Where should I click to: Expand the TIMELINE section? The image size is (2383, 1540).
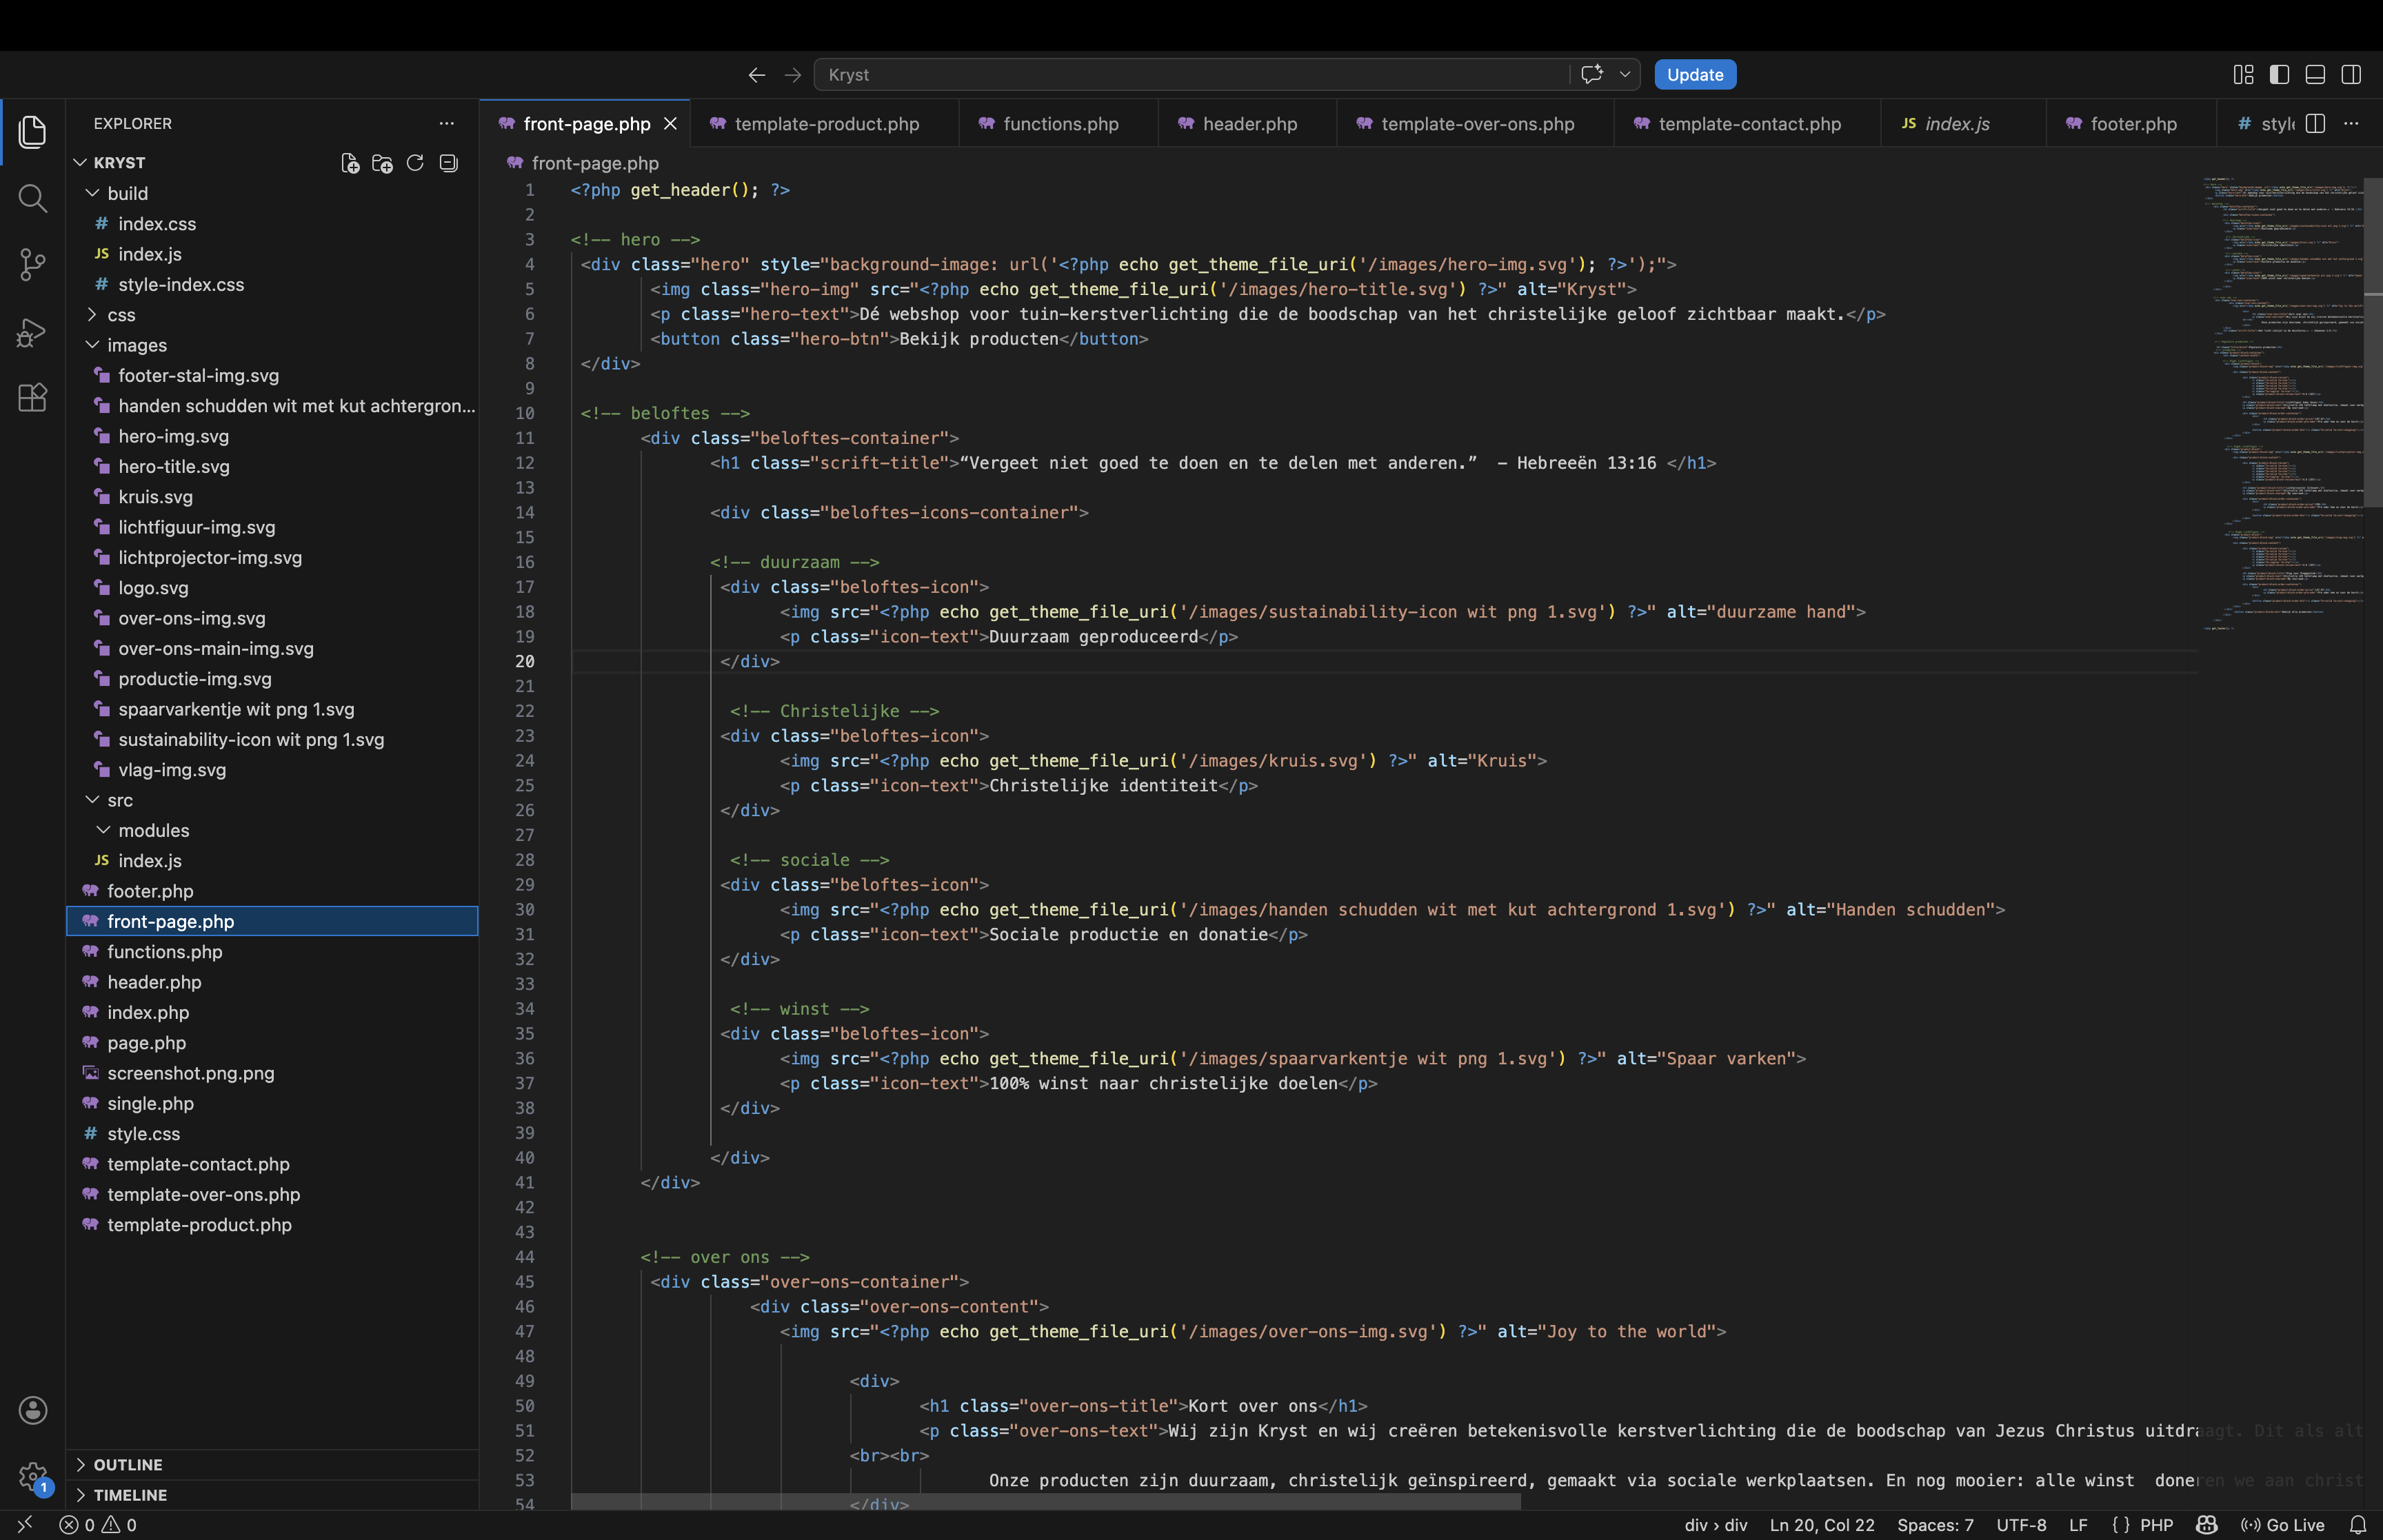pos(272,1495)
